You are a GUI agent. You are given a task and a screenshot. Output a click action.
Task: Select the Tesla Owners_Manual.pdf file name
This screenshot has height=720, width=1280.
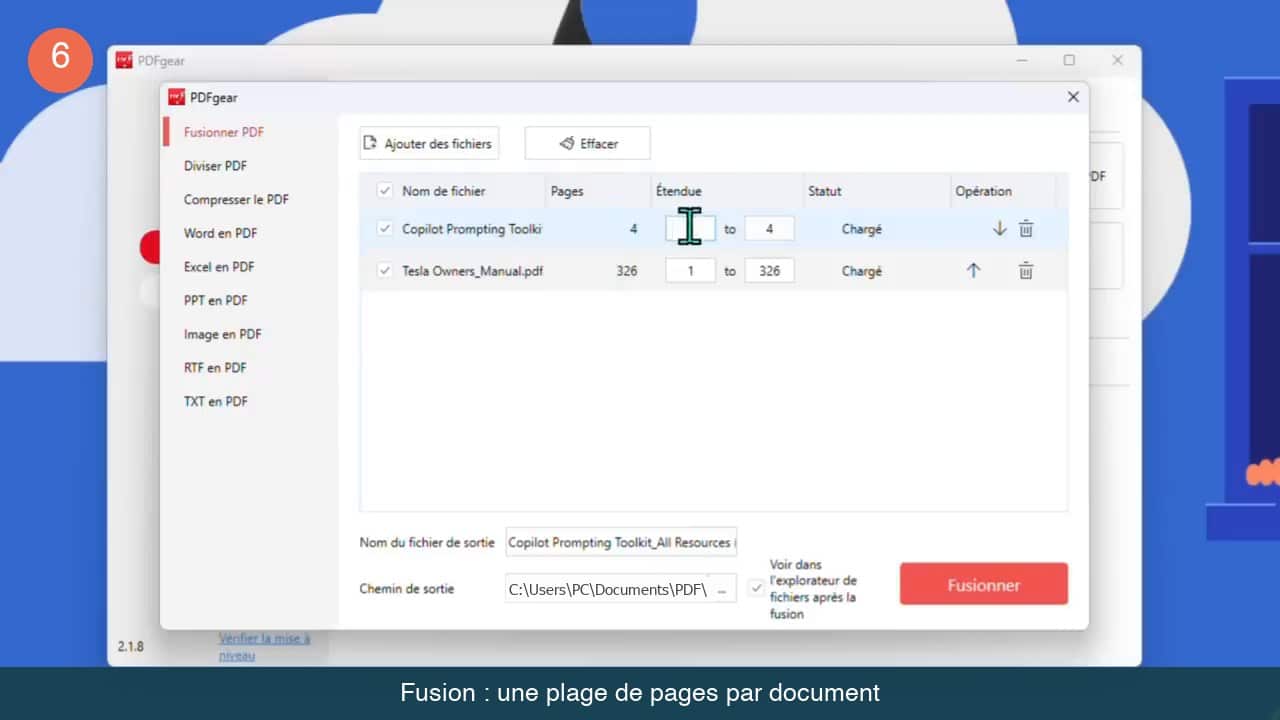(x=472, y=270)
